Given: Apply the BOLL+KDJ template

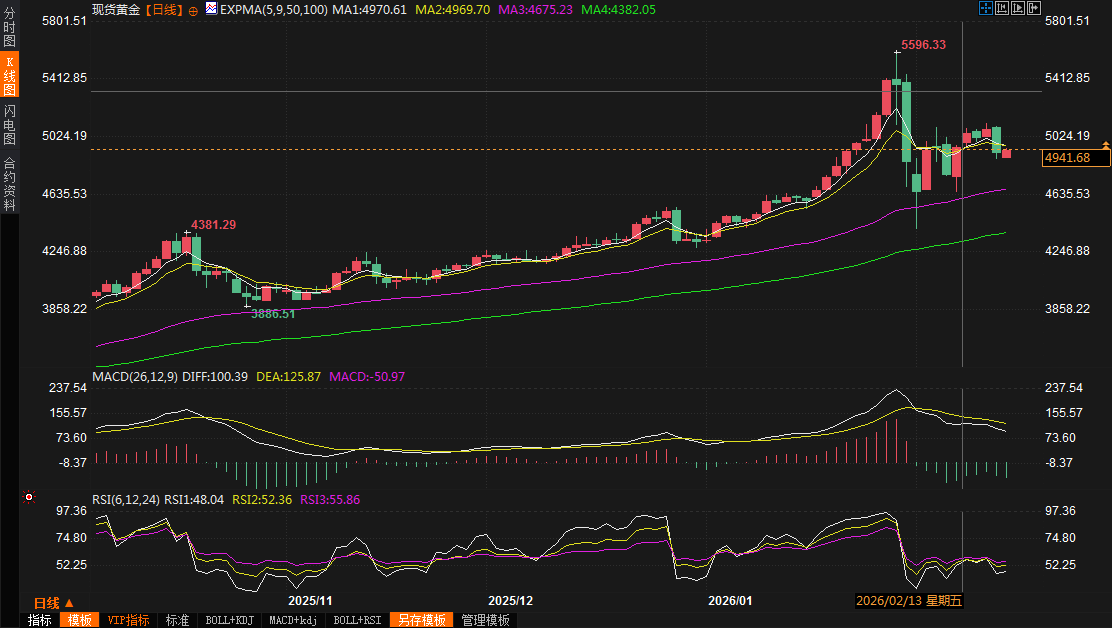Looking at the screenshot, I should (x=229, y=620).
